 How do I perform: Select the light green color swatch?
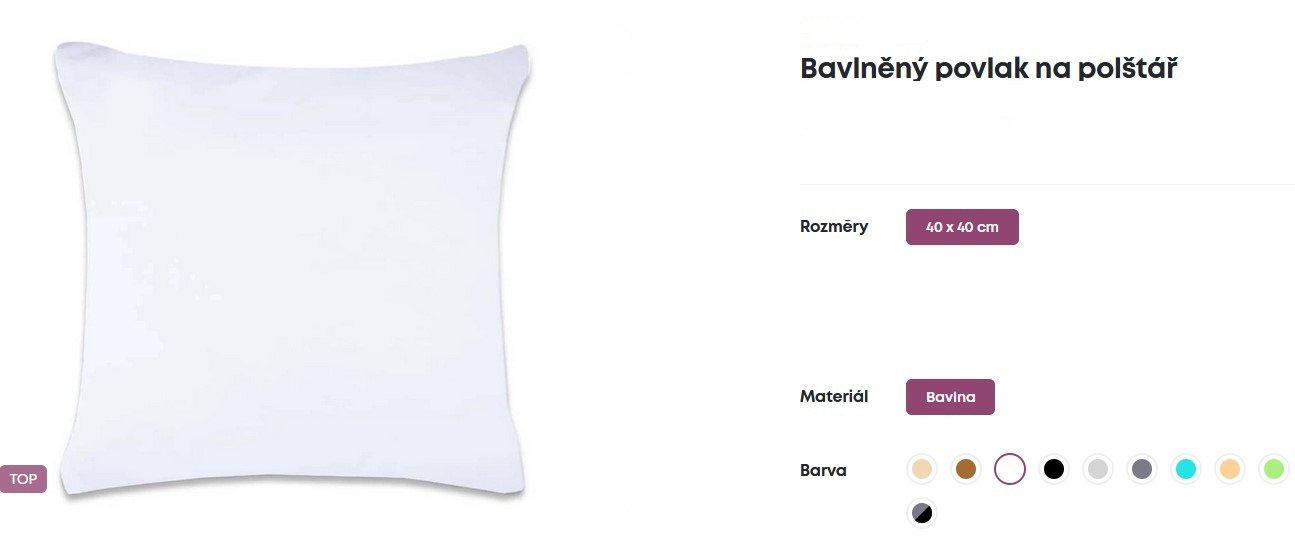click(1273, 469)
